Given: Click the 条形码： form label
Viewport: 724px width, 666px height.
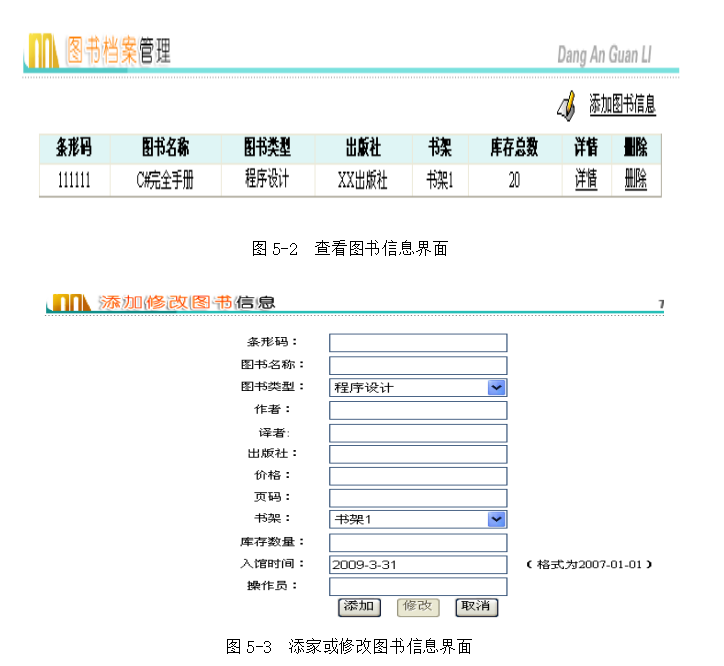Looking at the screenshot, I should click(x=272, y=342).
